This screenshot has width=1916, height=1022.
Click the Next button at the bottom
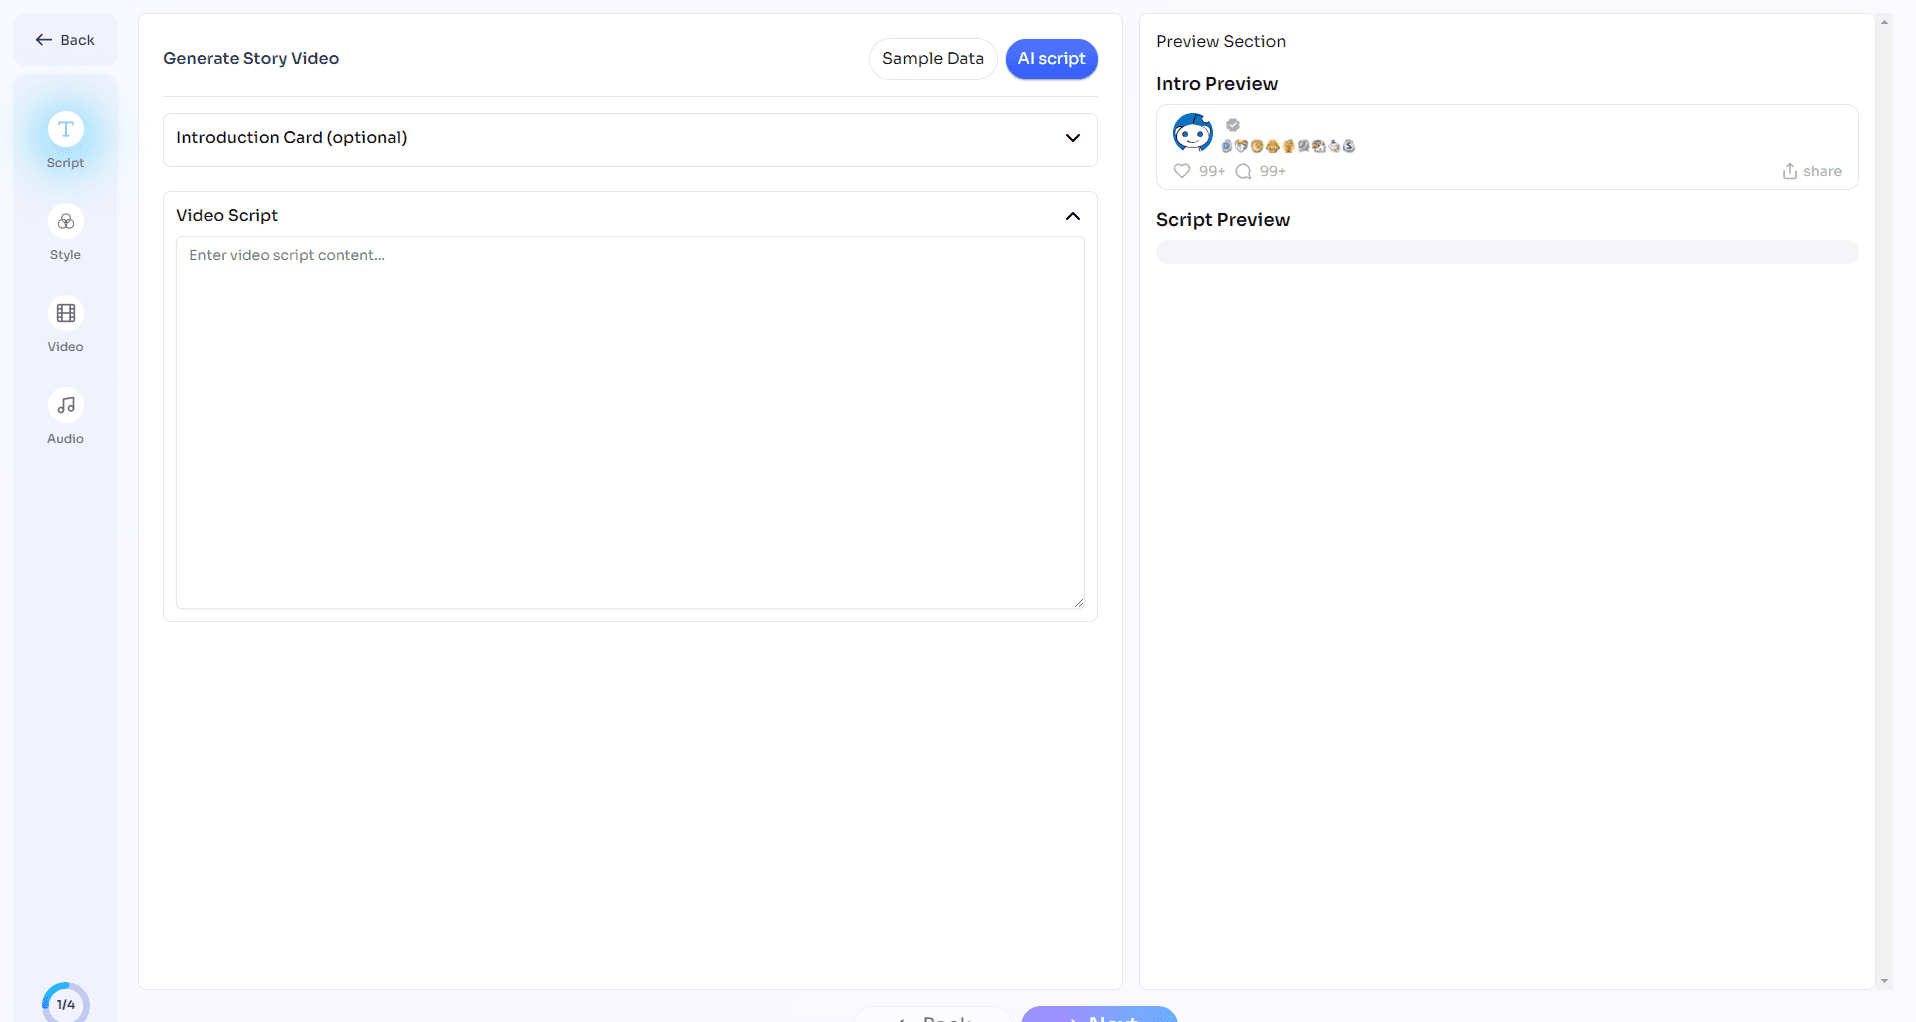(1098, 1015)
